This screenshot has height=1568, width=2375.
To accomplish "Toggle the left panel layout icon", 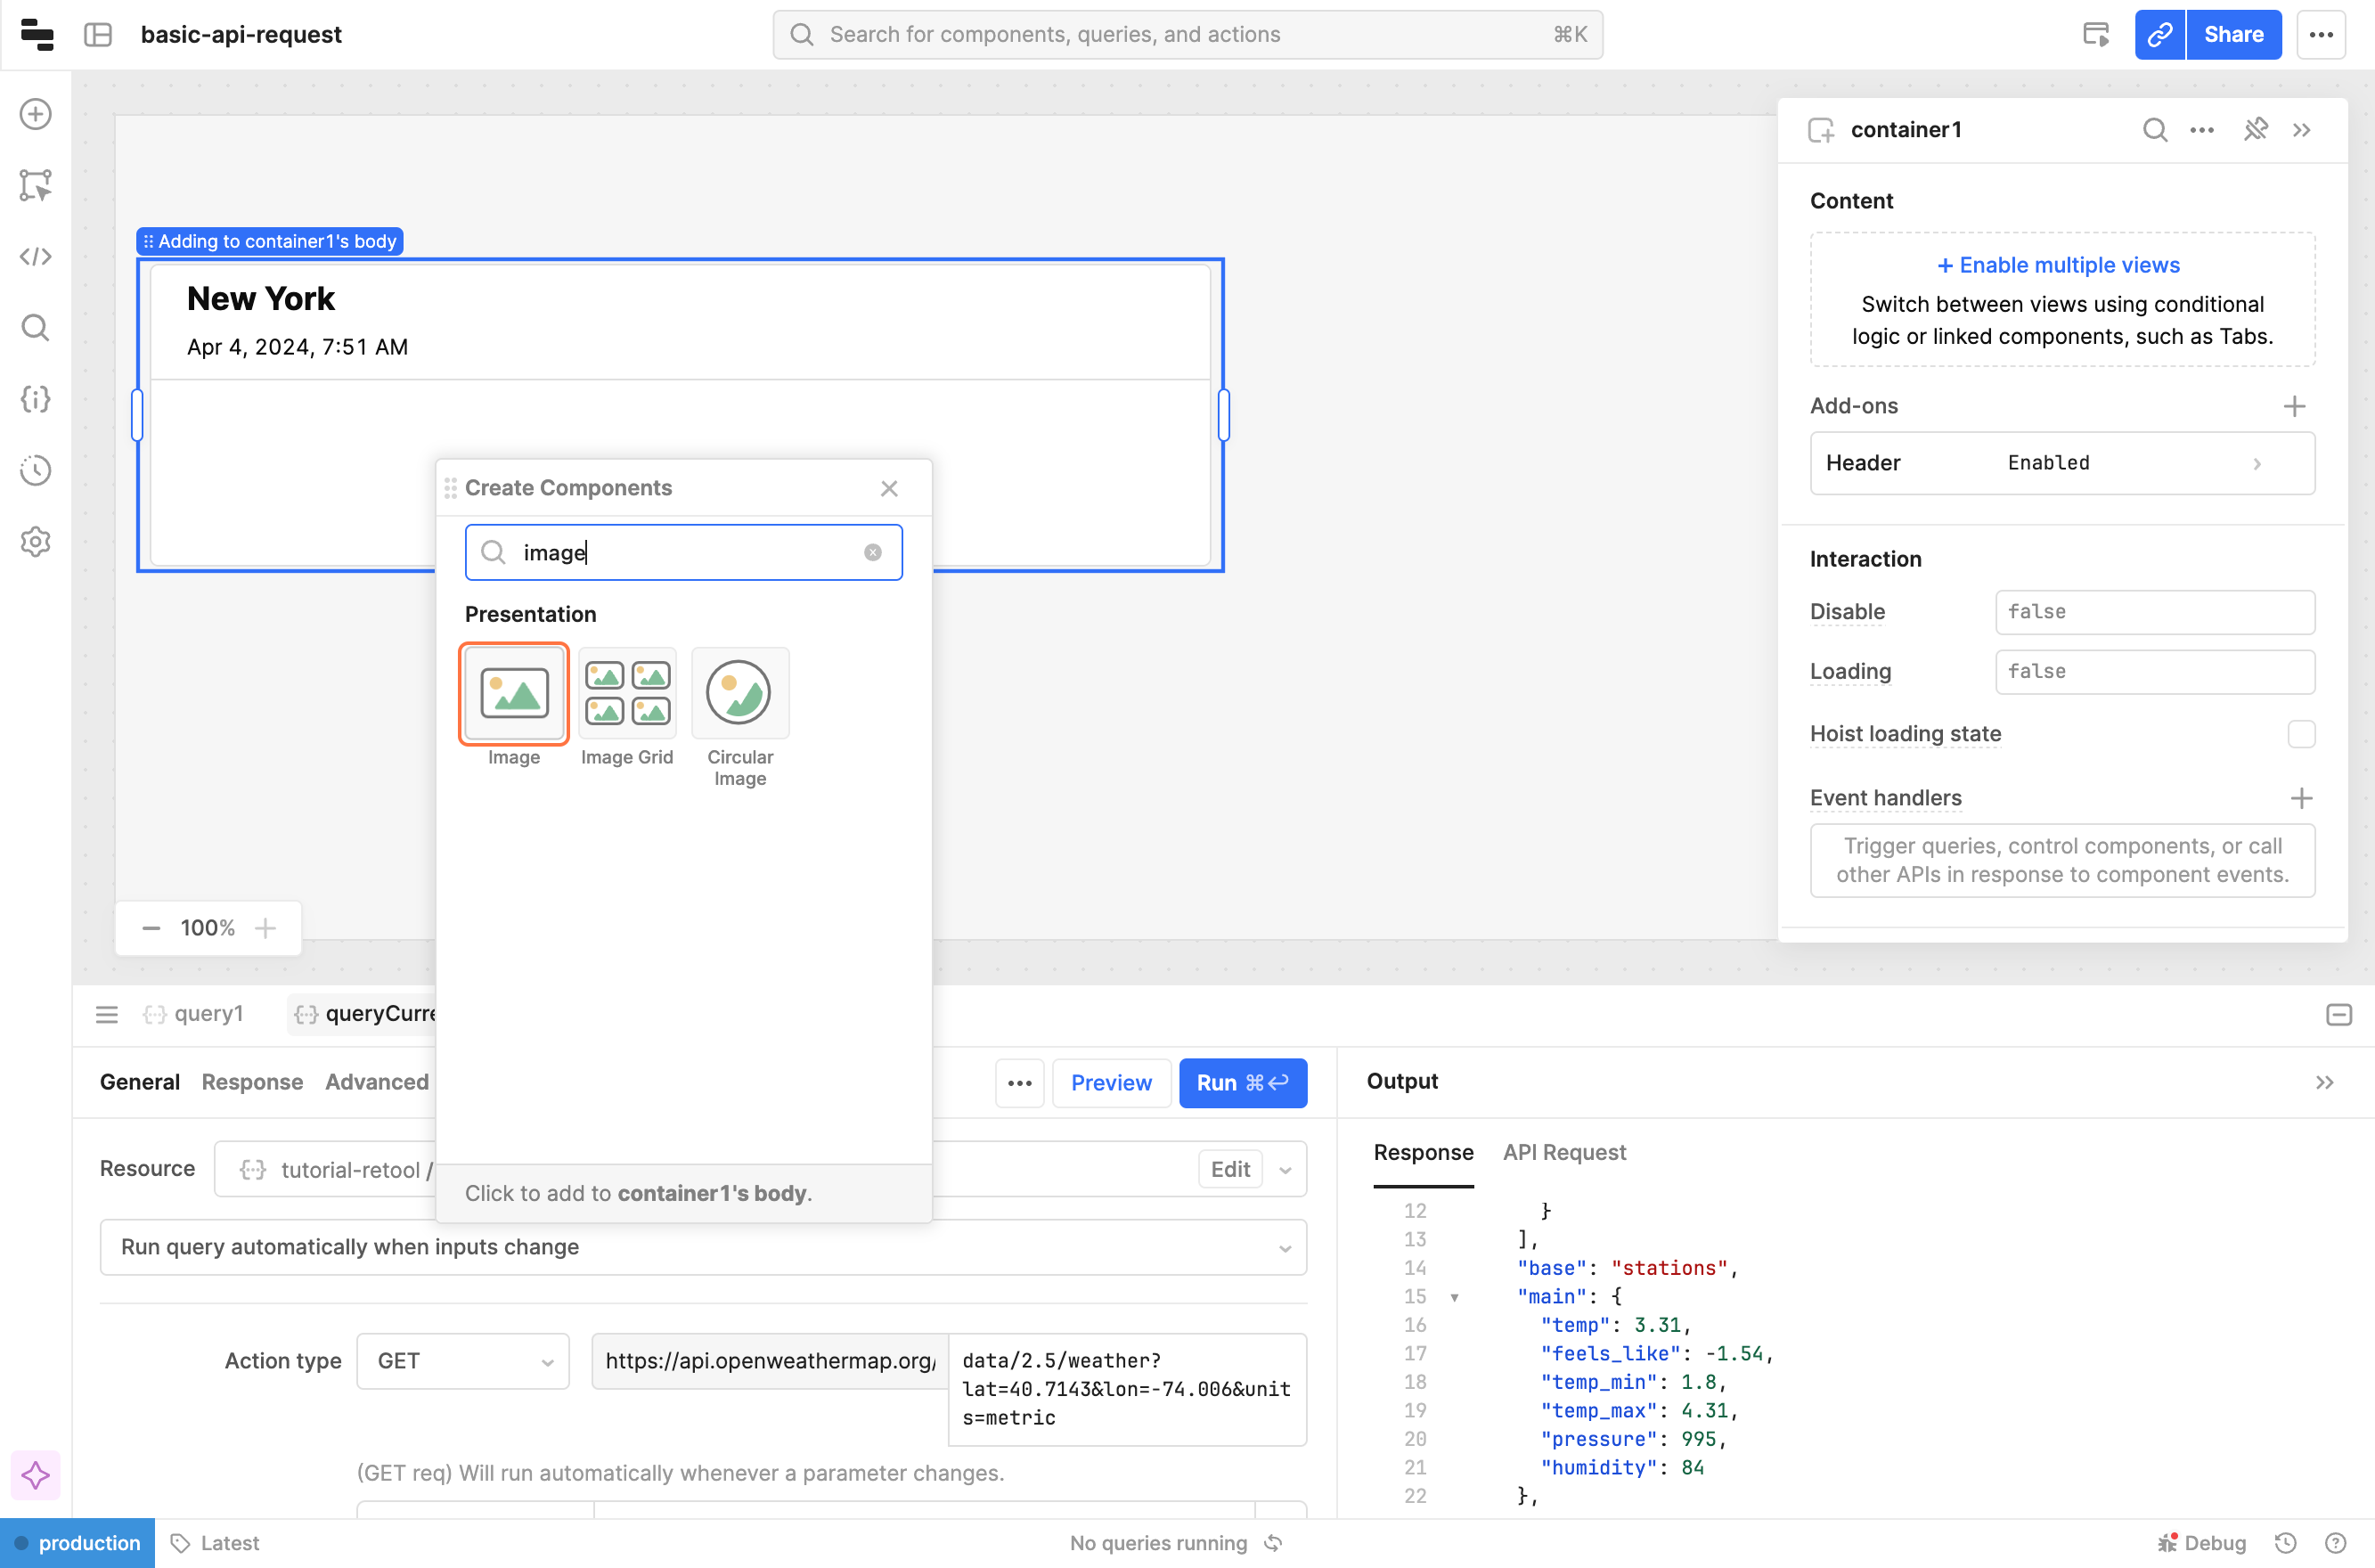I will click(x=98, y=35).
